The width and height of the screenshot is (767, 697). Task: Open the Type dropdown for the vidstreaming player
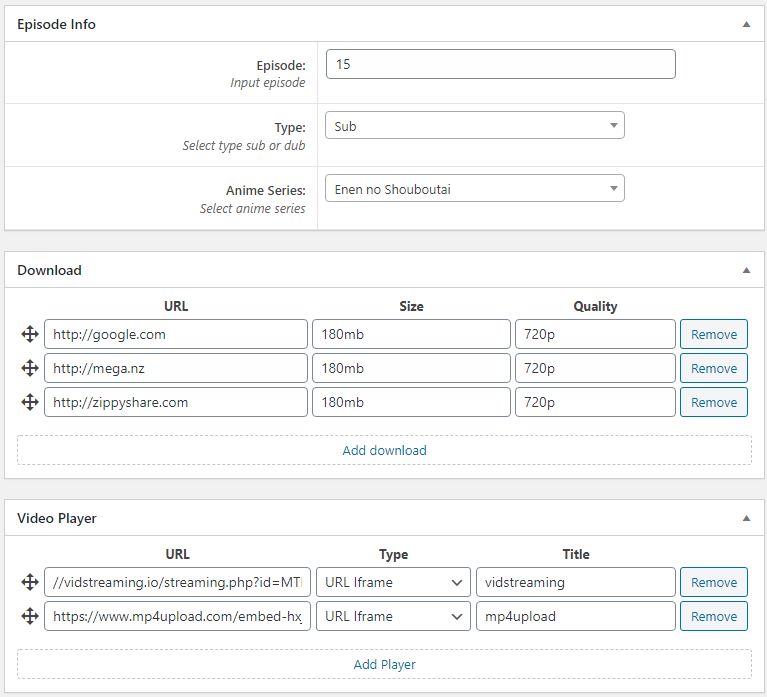(x=393, y=583)
